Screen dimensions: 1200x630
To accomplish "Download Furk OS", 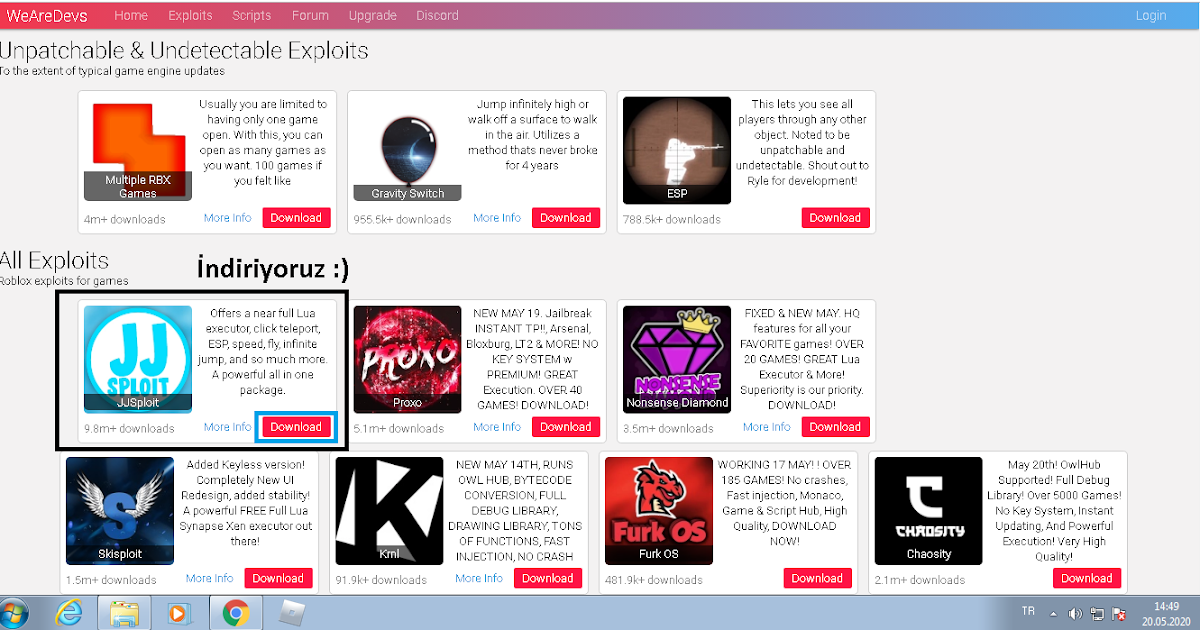I will pyautogui.click(x=817, y=578).
